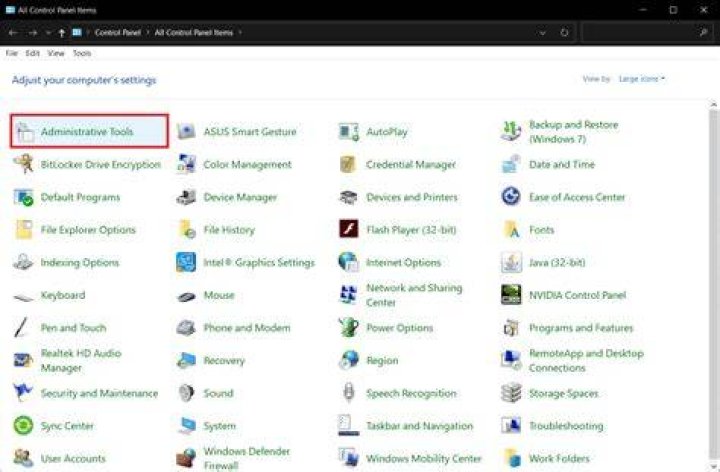The height and width of the screenshot is (472, 720).
Task: Open the Intel Graphics Settings icon
Action: coord(186,263)
